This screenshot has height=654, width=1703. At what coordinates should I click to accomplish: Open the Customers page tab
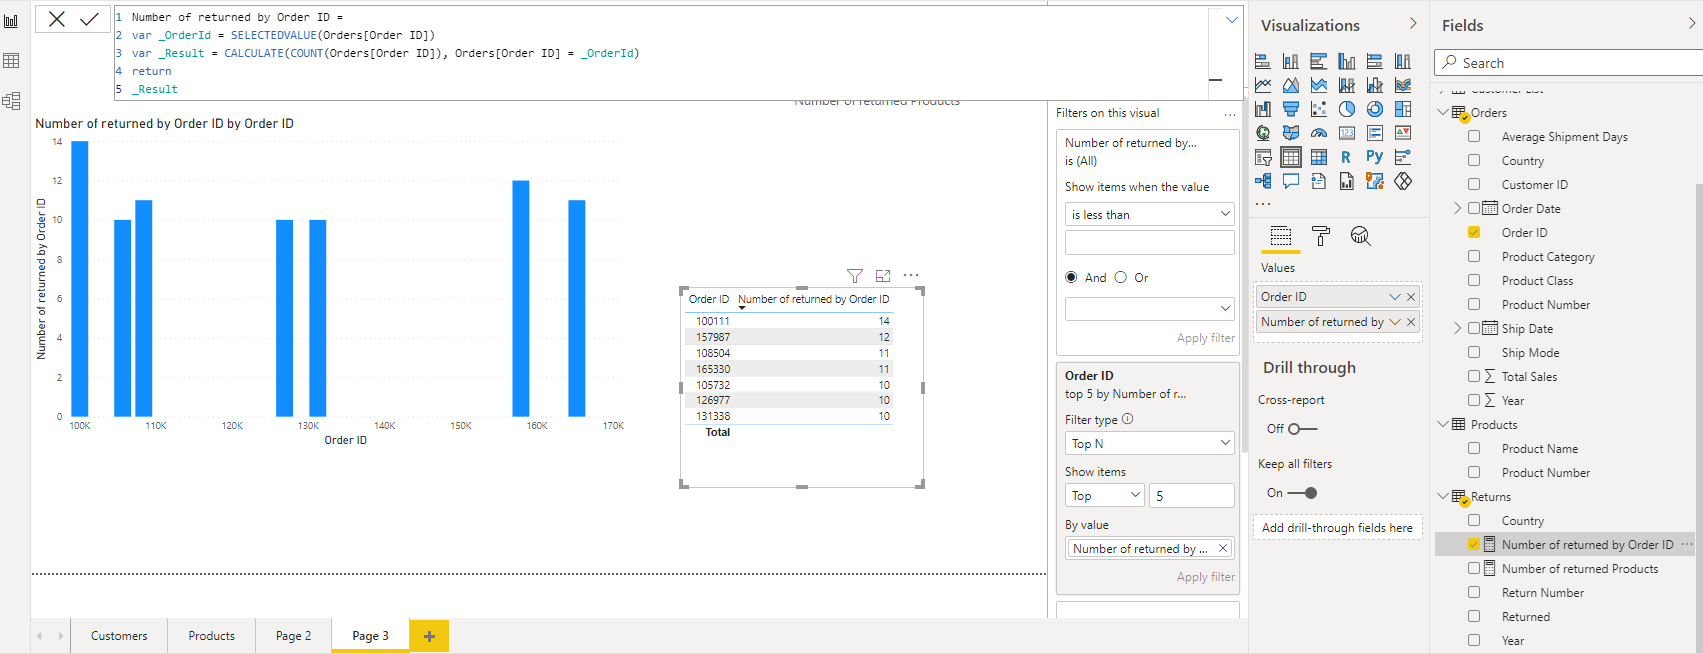119,636
